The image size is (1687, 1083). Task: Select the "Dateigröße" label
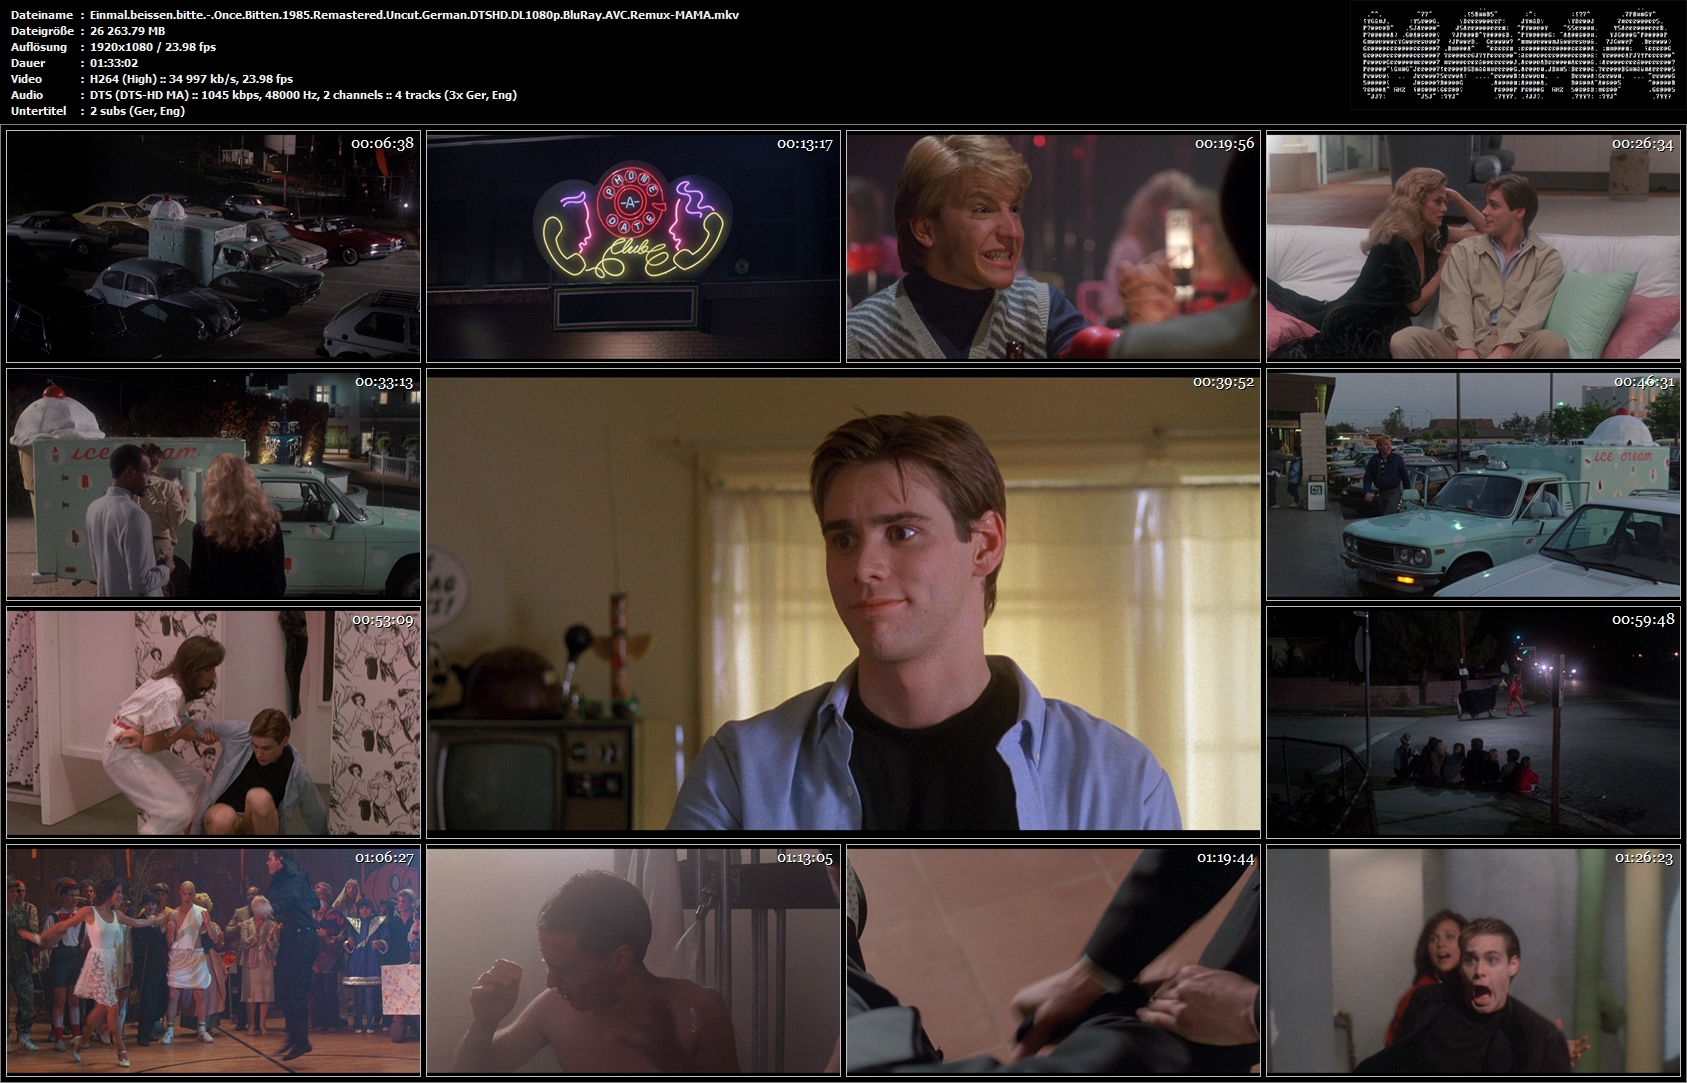pyautogui.click(x=41, y=31)
